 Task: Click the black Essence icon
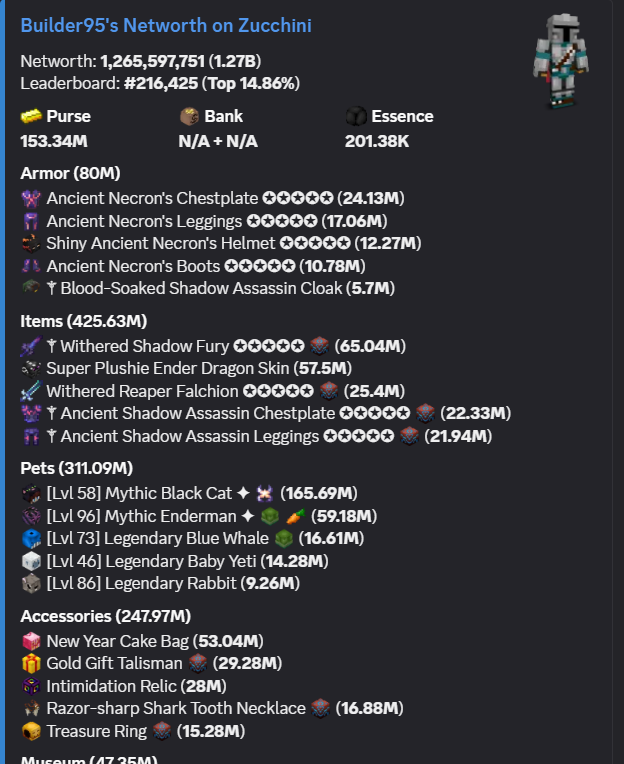[x=356, y=116]
